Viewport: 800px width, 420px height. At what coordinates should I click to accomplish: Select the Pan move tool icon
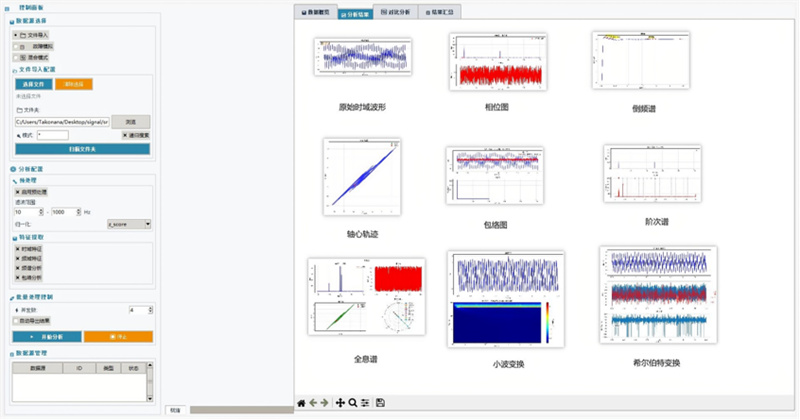[341, 402]
